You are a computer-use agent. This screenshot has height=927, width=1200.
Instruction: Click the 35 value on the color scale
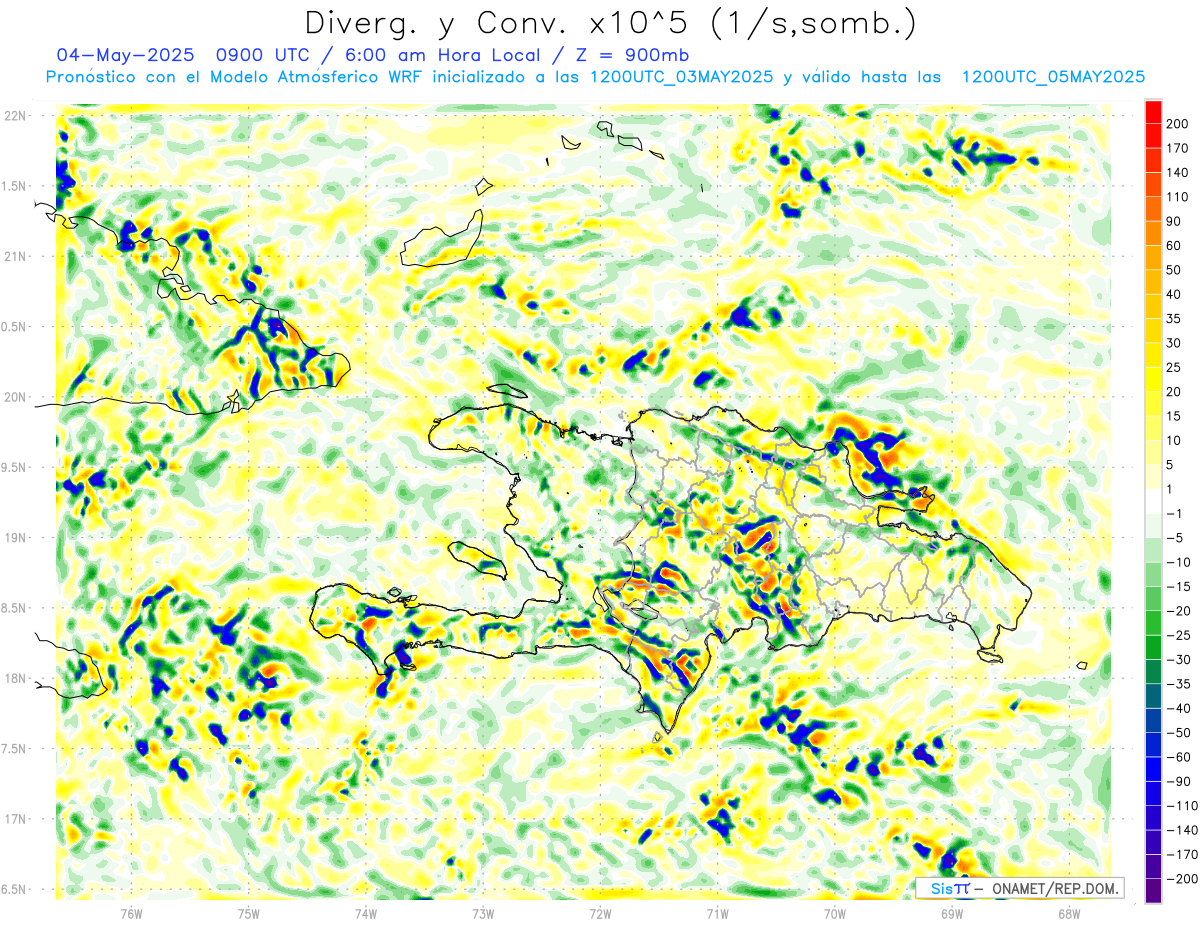(1175, 319)
